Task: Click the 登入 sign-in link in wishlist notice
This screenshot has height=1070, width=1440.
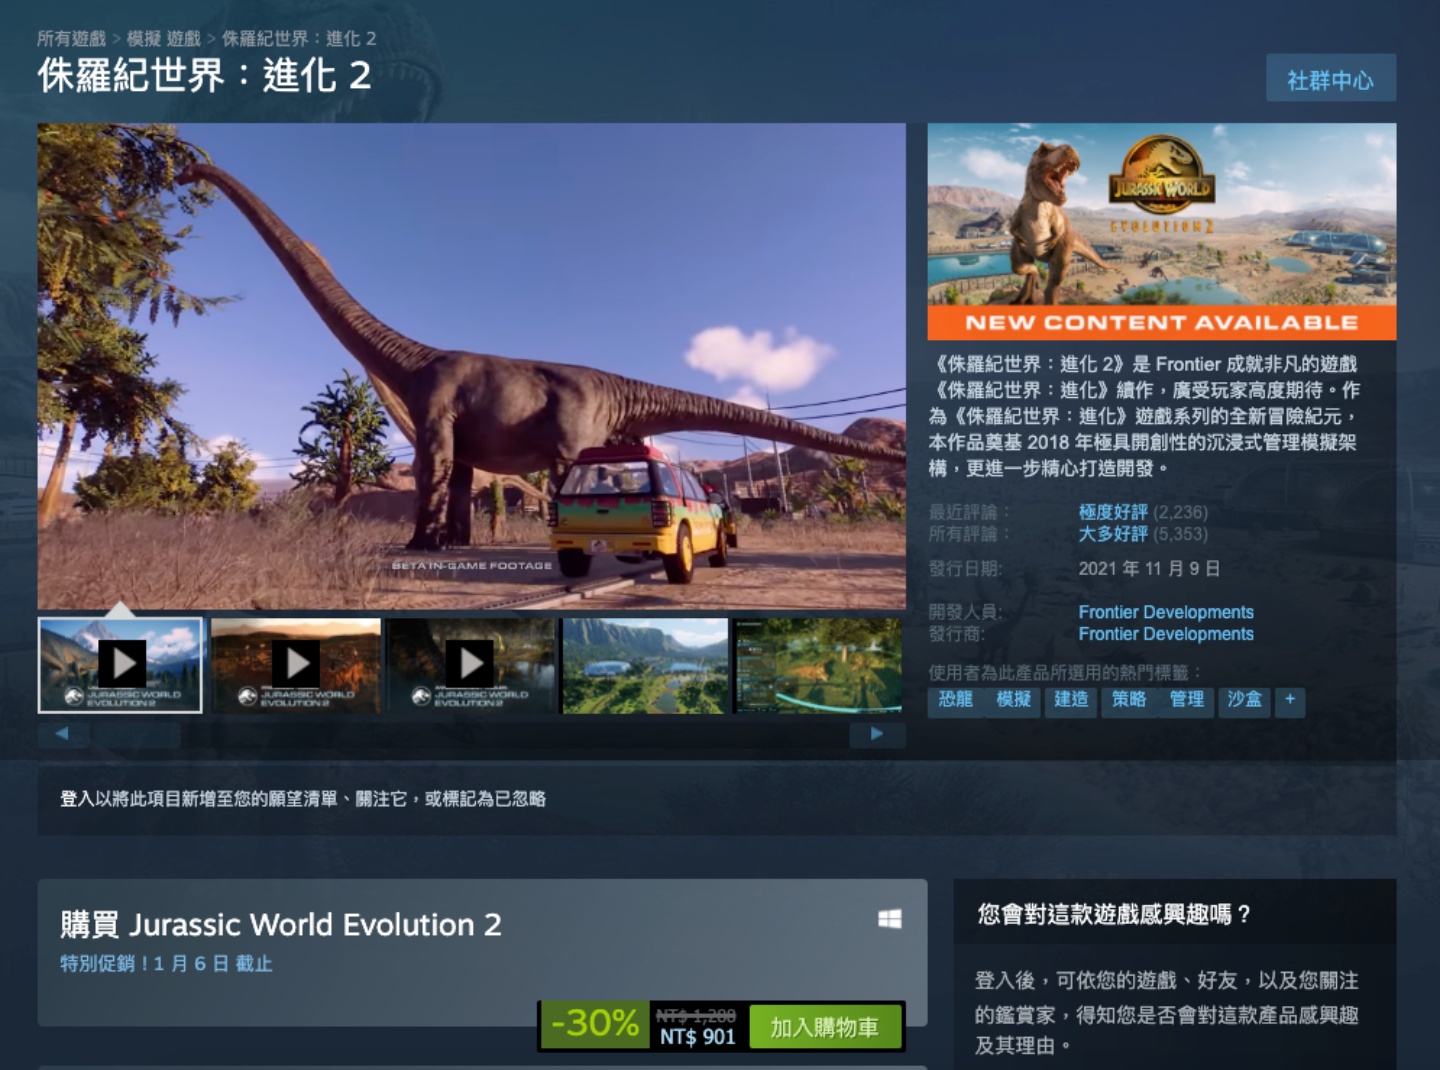Action: pos(77,798)
